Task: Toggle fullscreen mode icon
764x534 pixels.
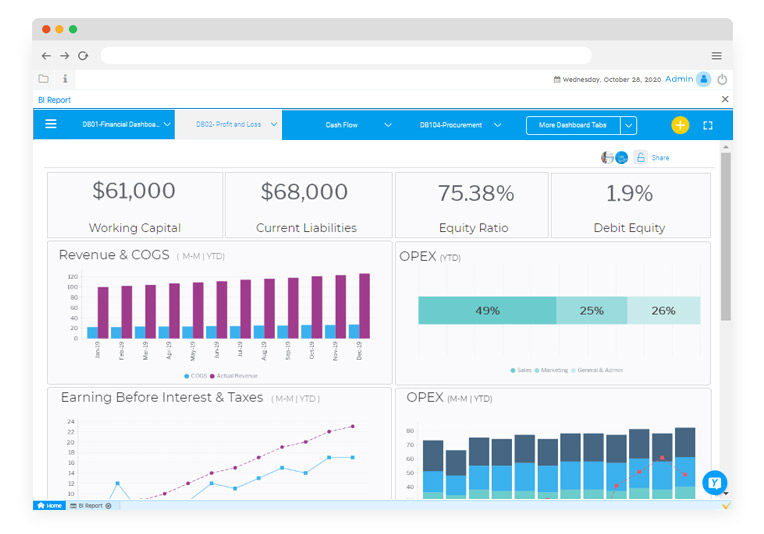Action: (x=708, y=125)
